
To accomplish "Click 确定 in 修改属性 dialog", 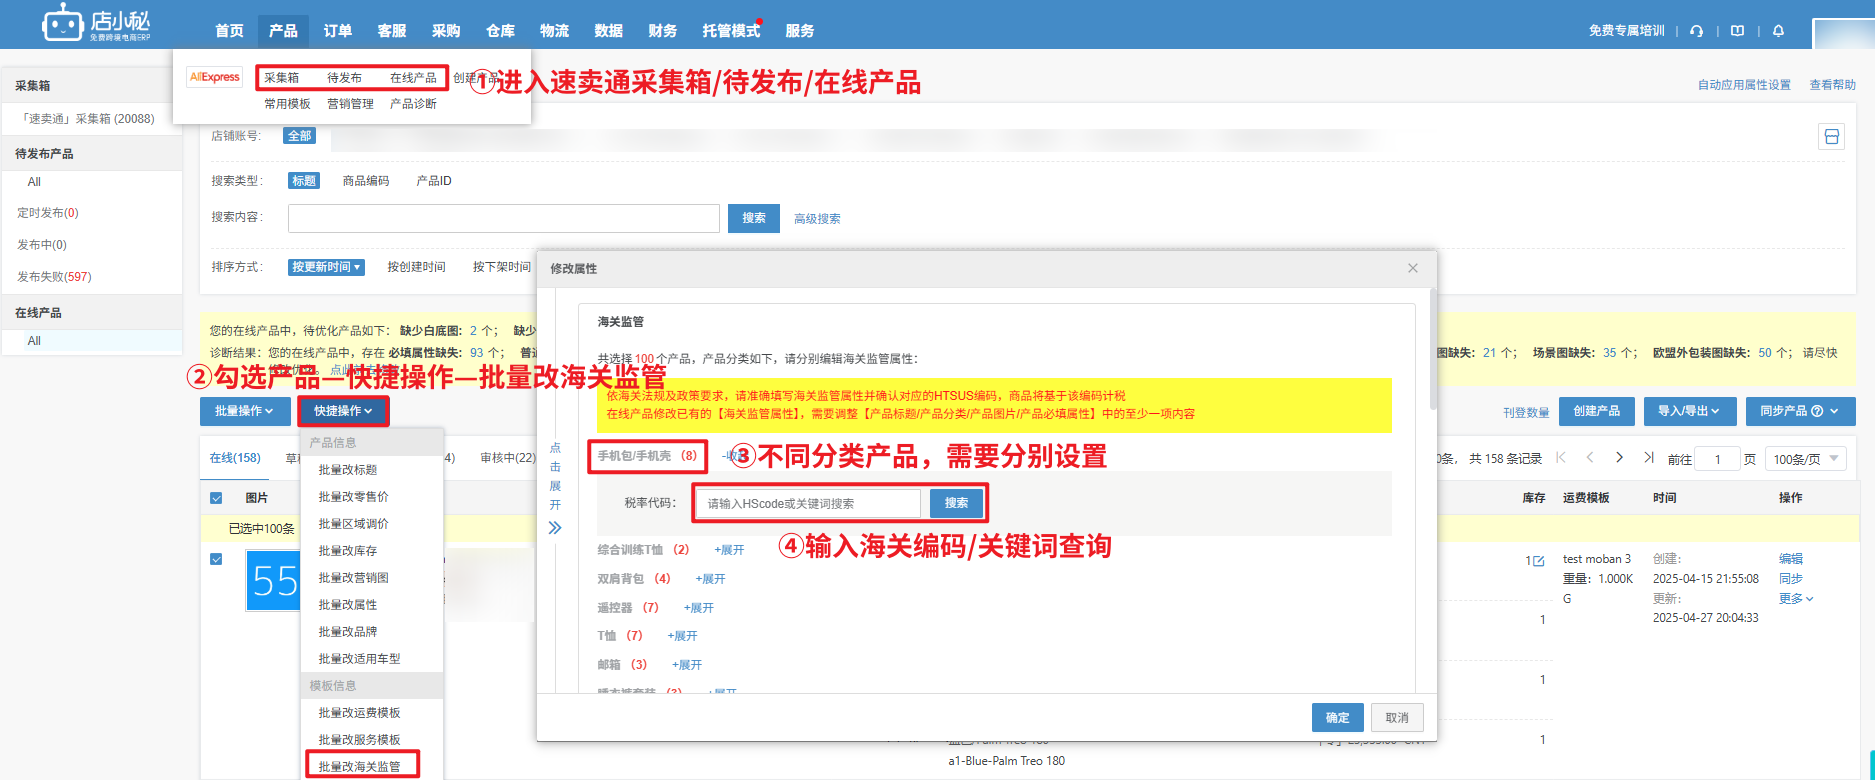I will [x=1338, y=718].
